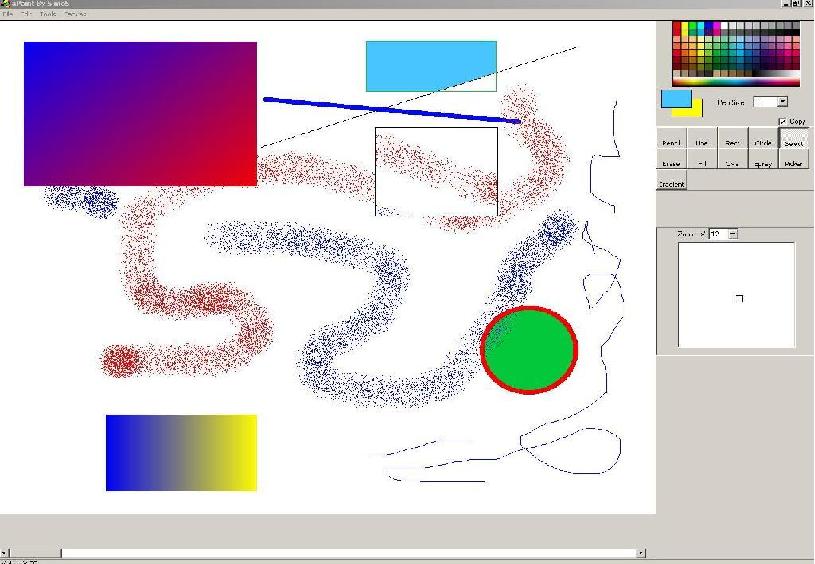Click the yellow background color box
Image resolution: width=815 pixels, height=564 pixels.
coord(697,111)
